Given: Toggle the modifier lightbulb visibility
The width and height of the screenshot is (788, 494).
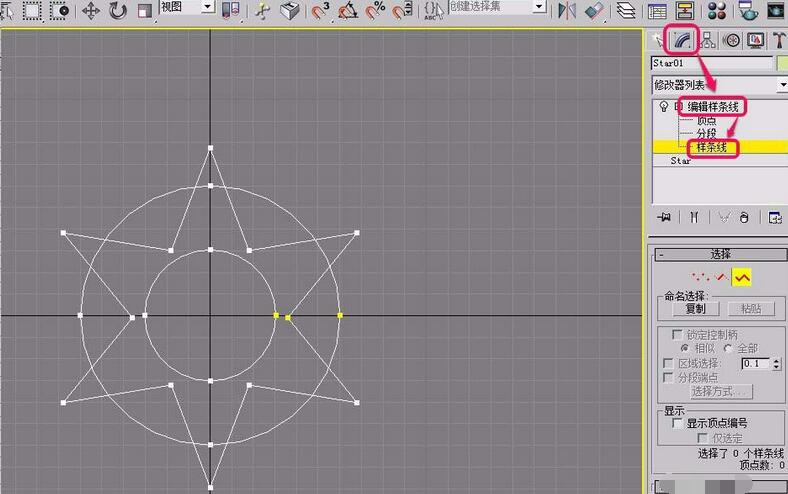Looking at the screenshot, I should click(x=662, y=106).
